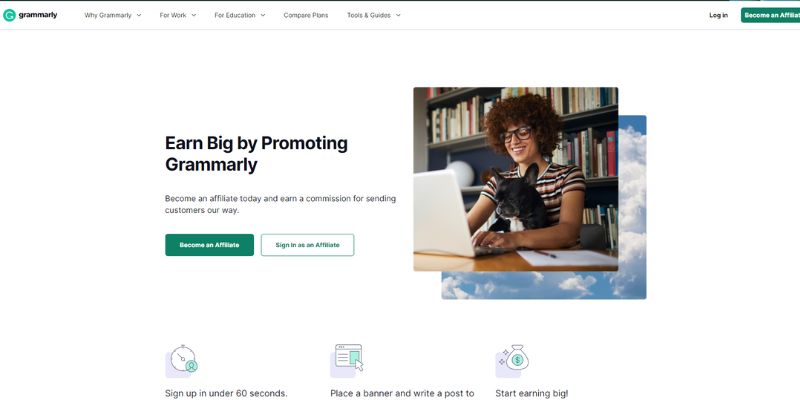Image resolution: width=800 pixels, height=400 pixels.
Task: Click the stopwatch sign-up icon
Action: click(182, 360)
